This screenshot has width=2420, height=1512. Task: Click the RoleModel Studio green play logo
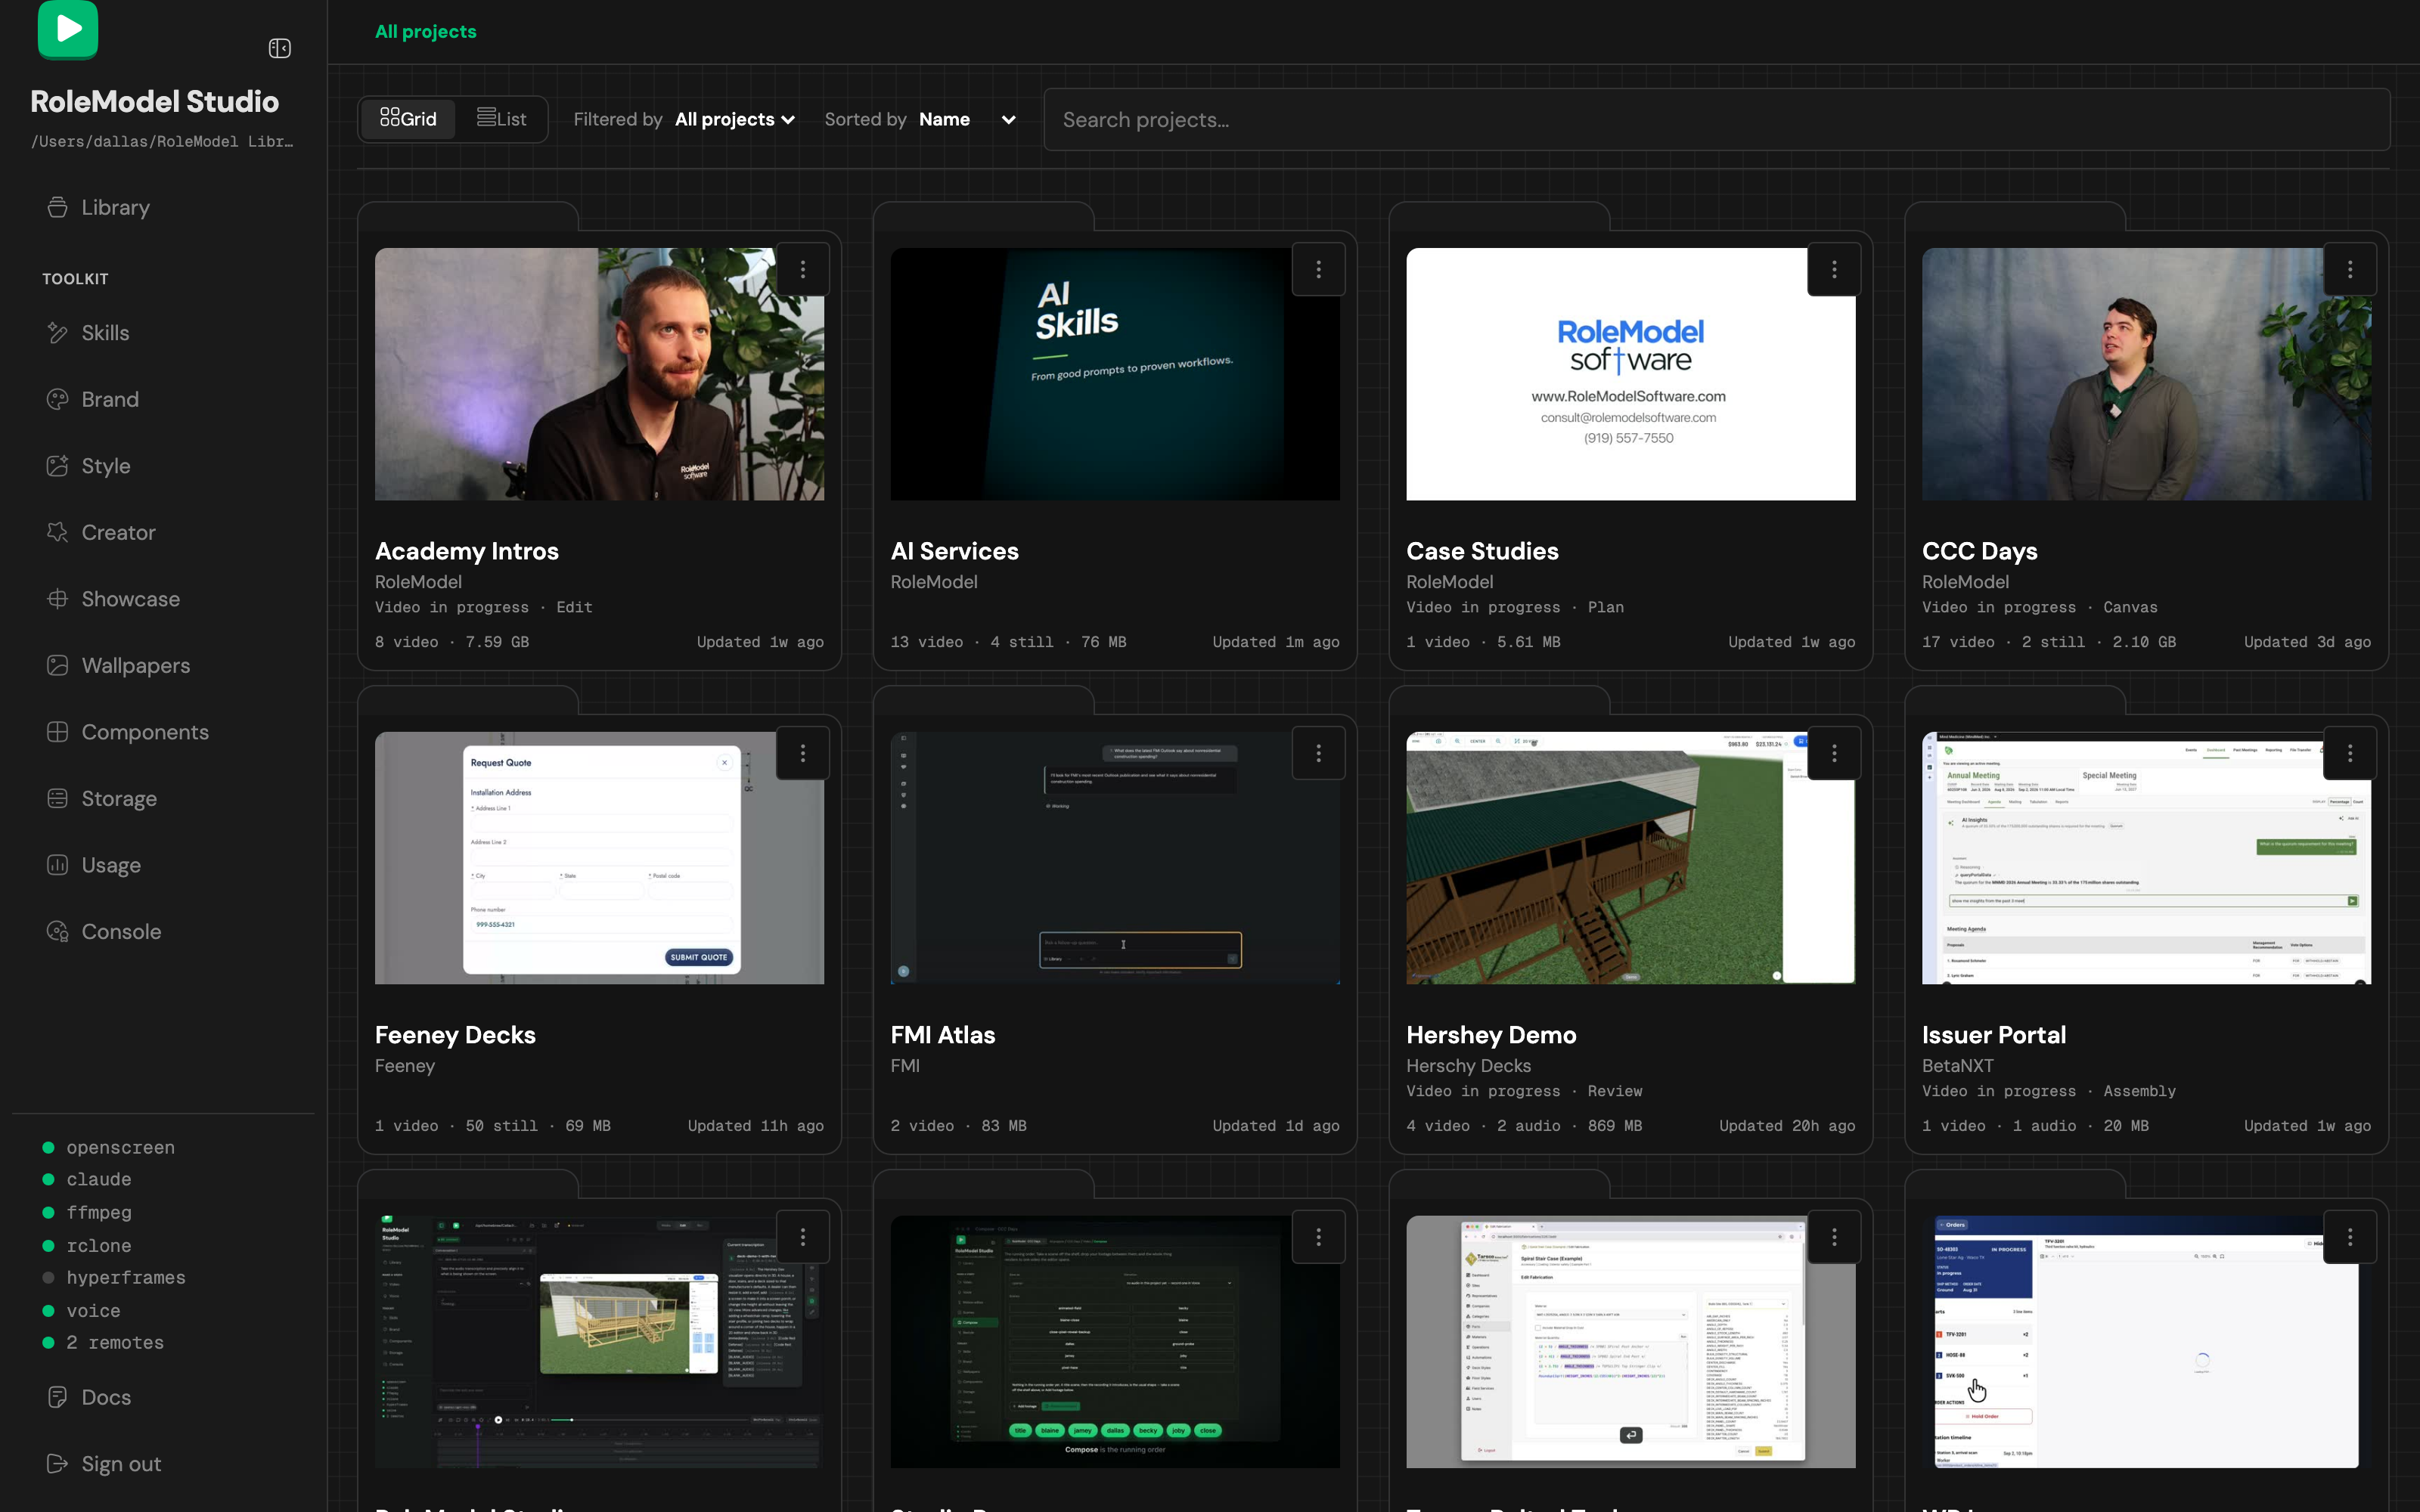click(x=68, y=29)
